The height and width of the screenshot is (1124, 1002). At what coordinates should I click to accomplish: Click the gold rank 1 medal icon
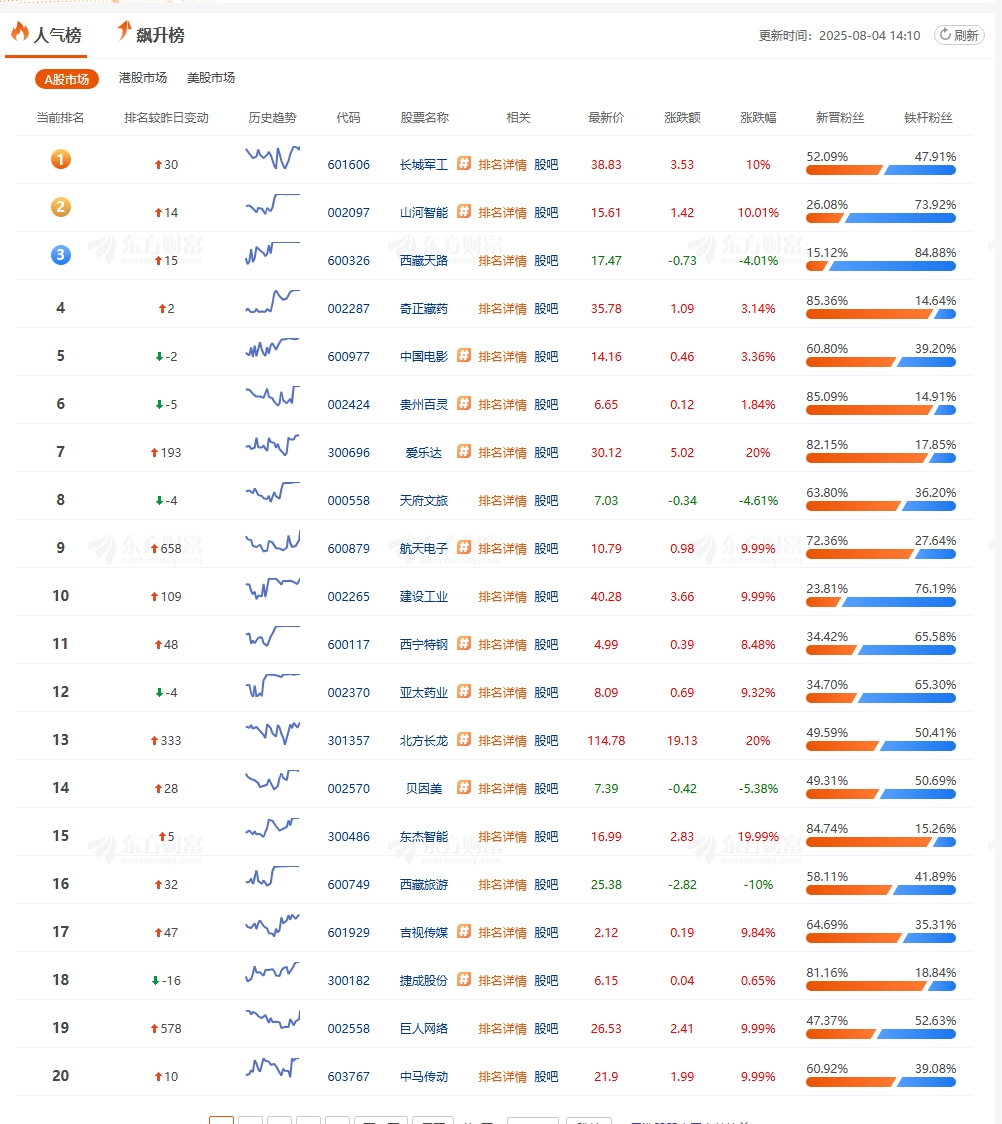click(x=60, y=160)
